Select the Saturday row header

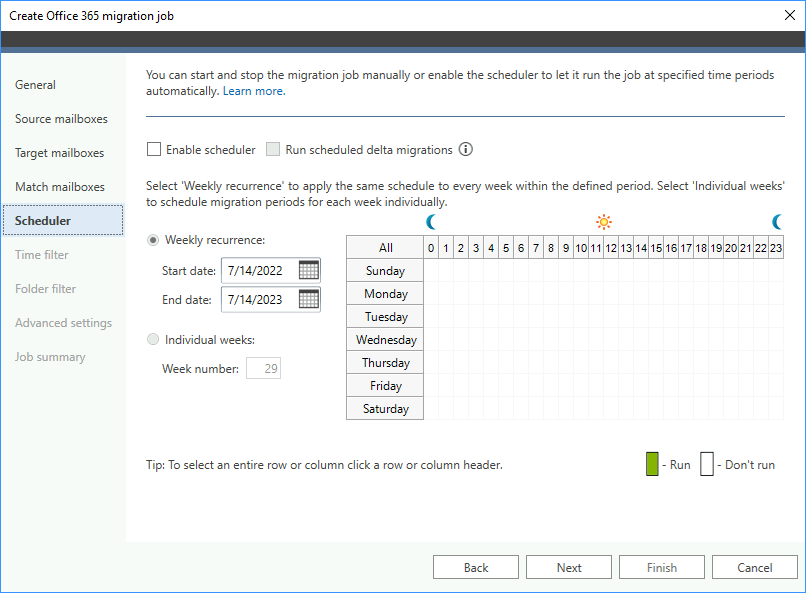point(385,409)
